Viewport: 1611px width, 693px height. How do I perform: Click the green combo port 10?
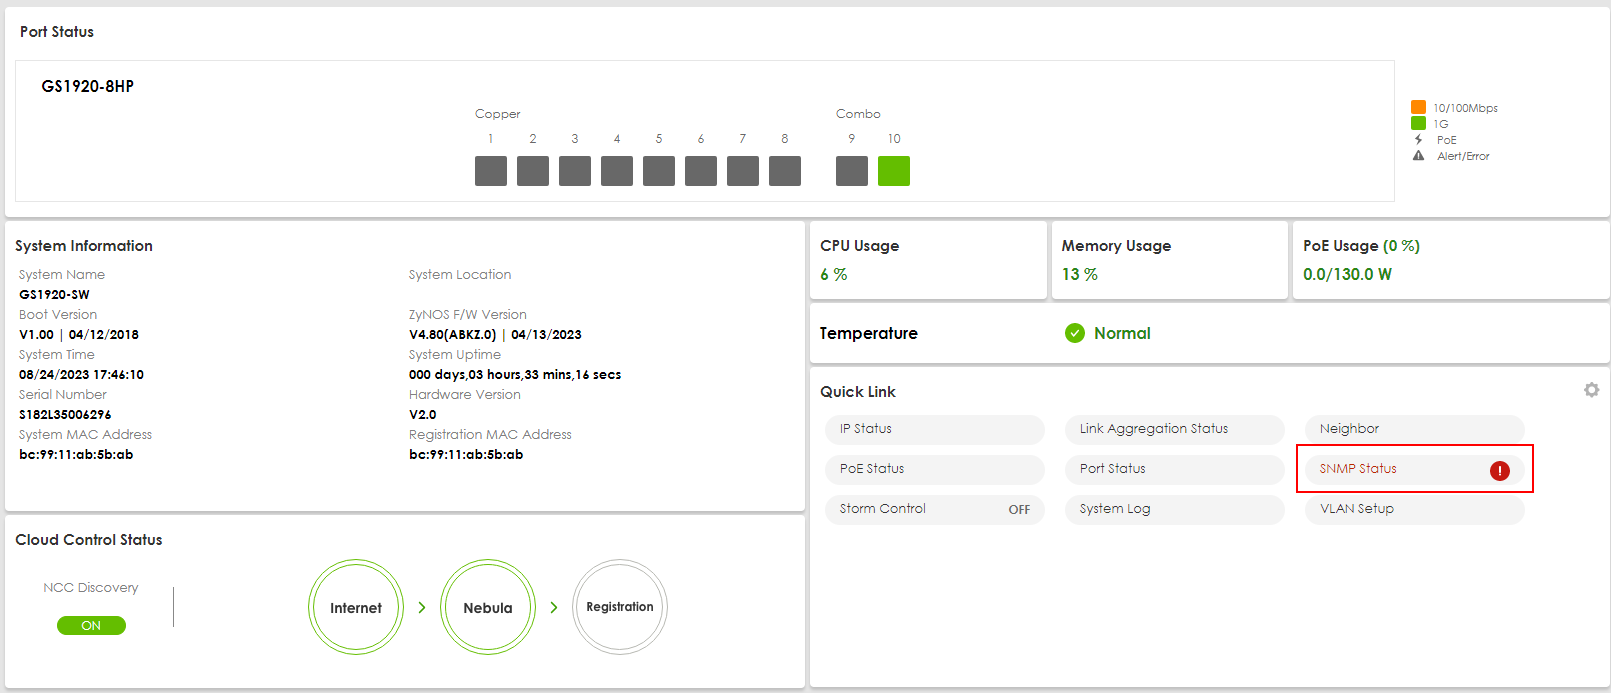pyautogui.click(x=893, y=171)
